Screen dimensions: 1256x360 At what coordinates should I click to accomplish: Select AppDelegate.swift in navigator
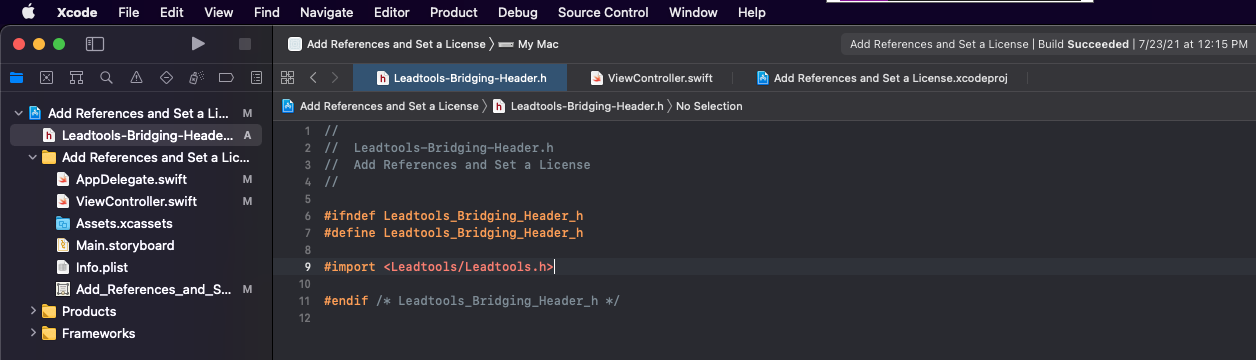[x=136, y=179]
